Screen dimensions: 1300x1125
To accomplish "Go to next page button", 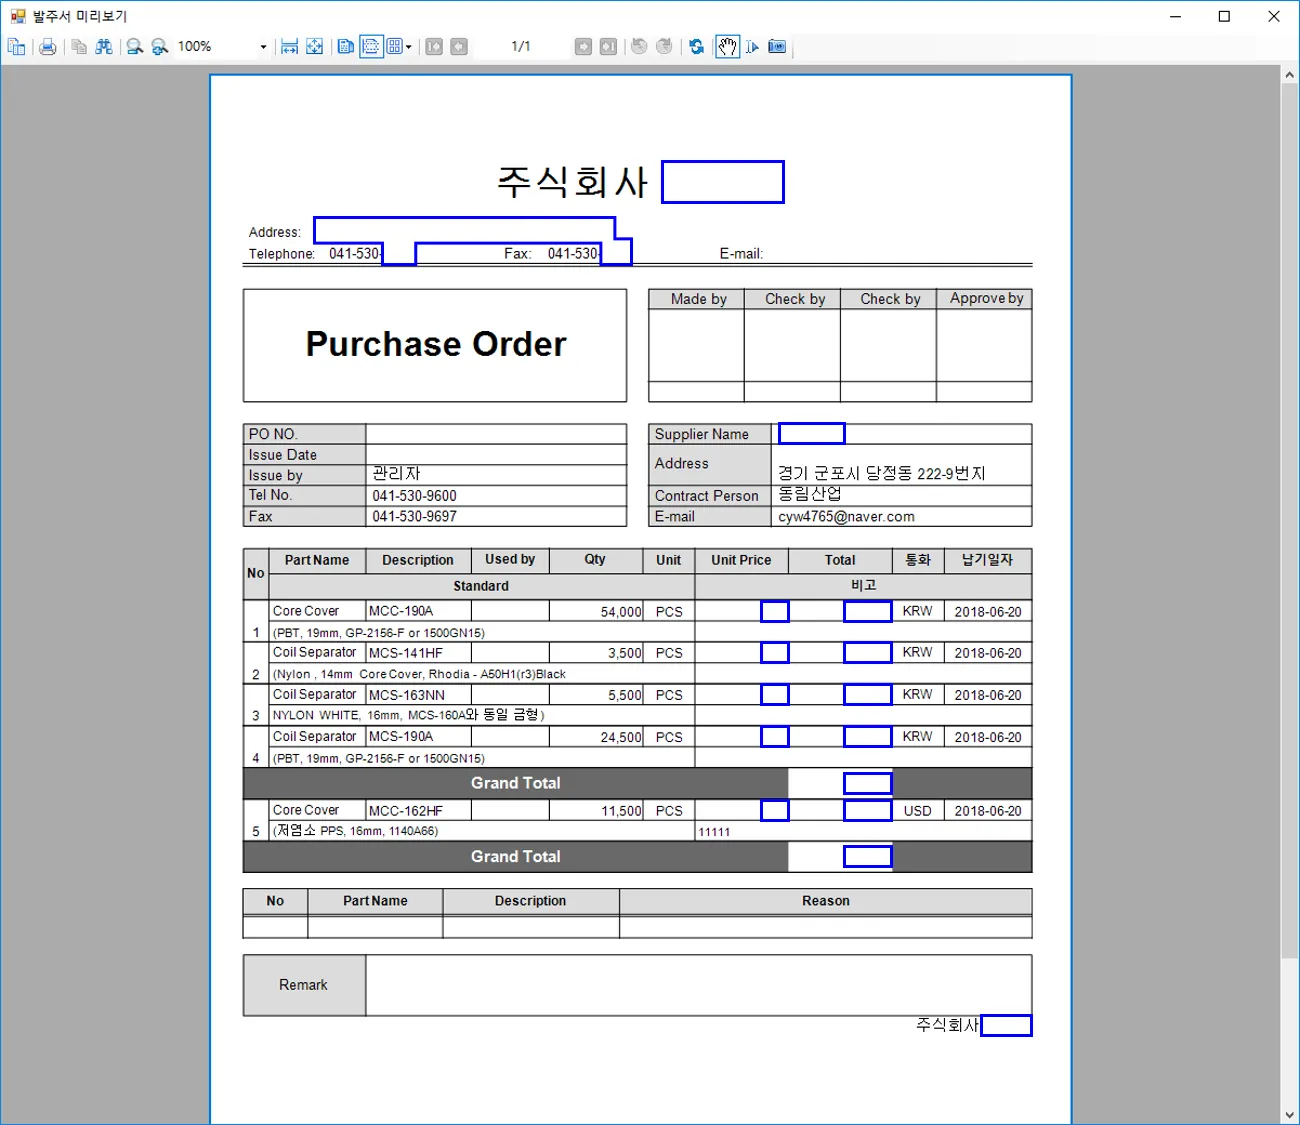I will [x=583, y=47].
